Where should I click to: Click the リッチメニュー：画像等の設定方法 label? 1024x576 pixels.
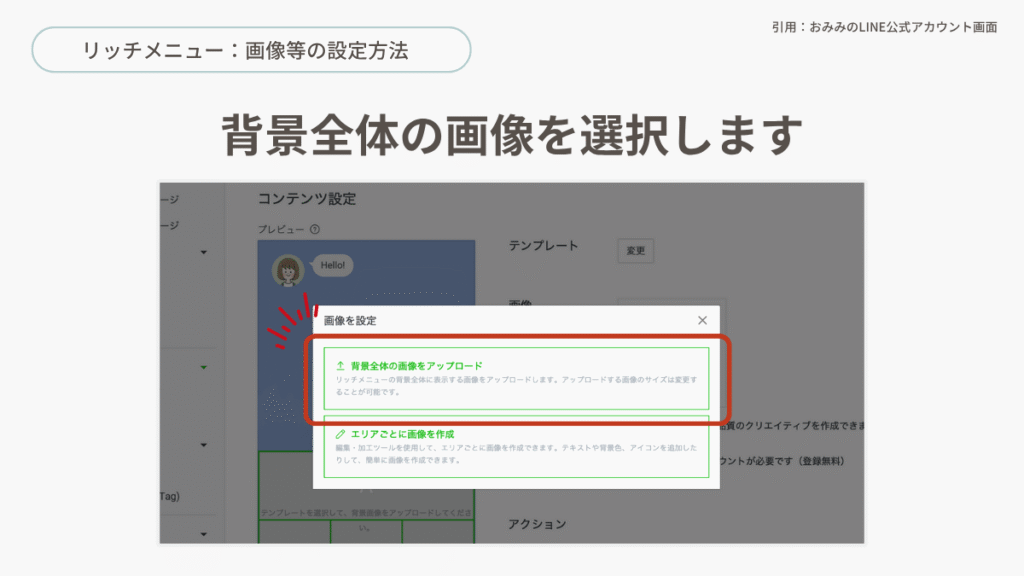pyautogui.click(x=251, y=50)
